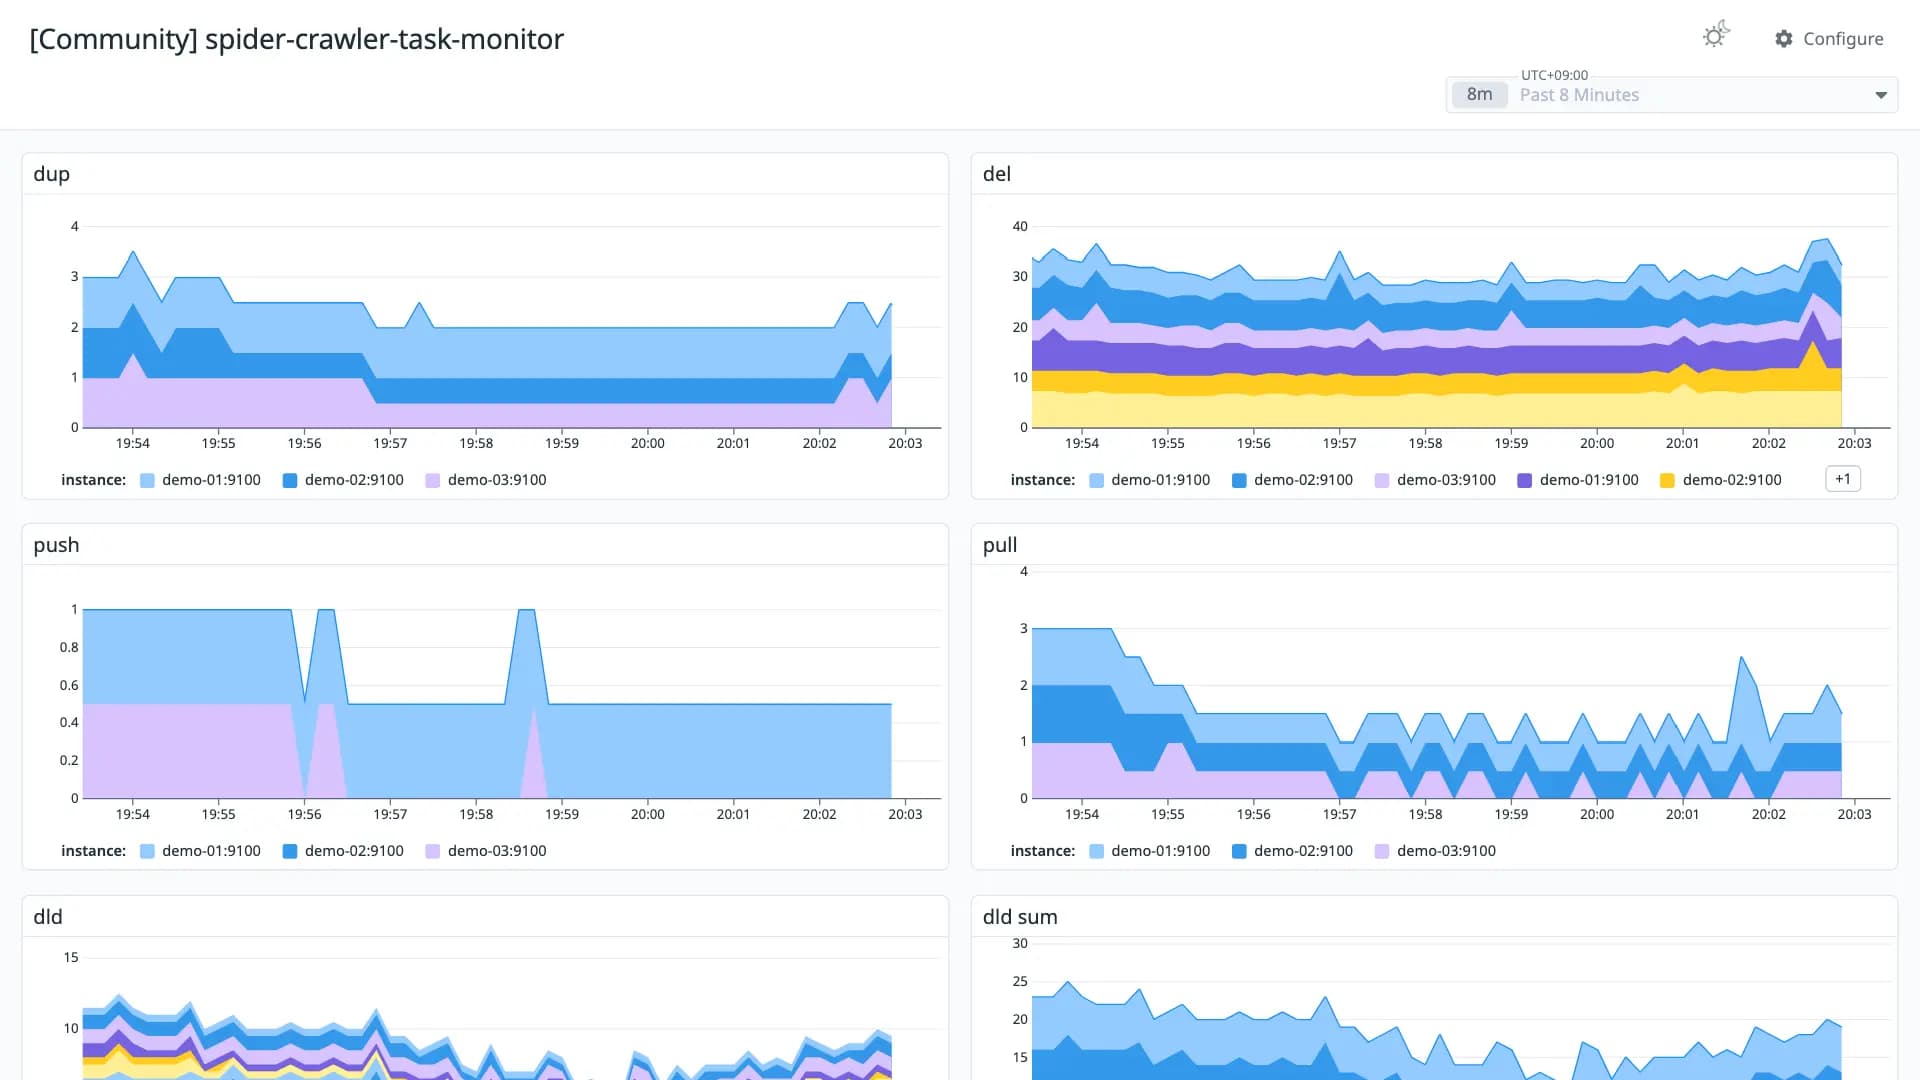Click demo-03:9100 label in push legend
The height and width of the screenshot is (1080, 1920).
497,851
